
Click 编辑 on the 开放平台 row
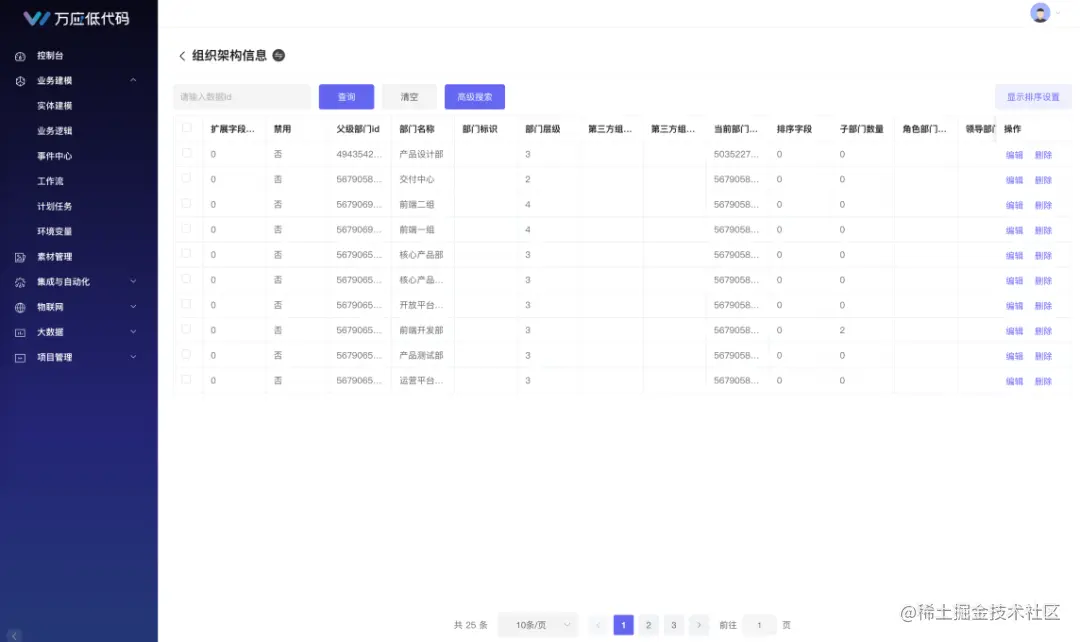click(1013, 305)
